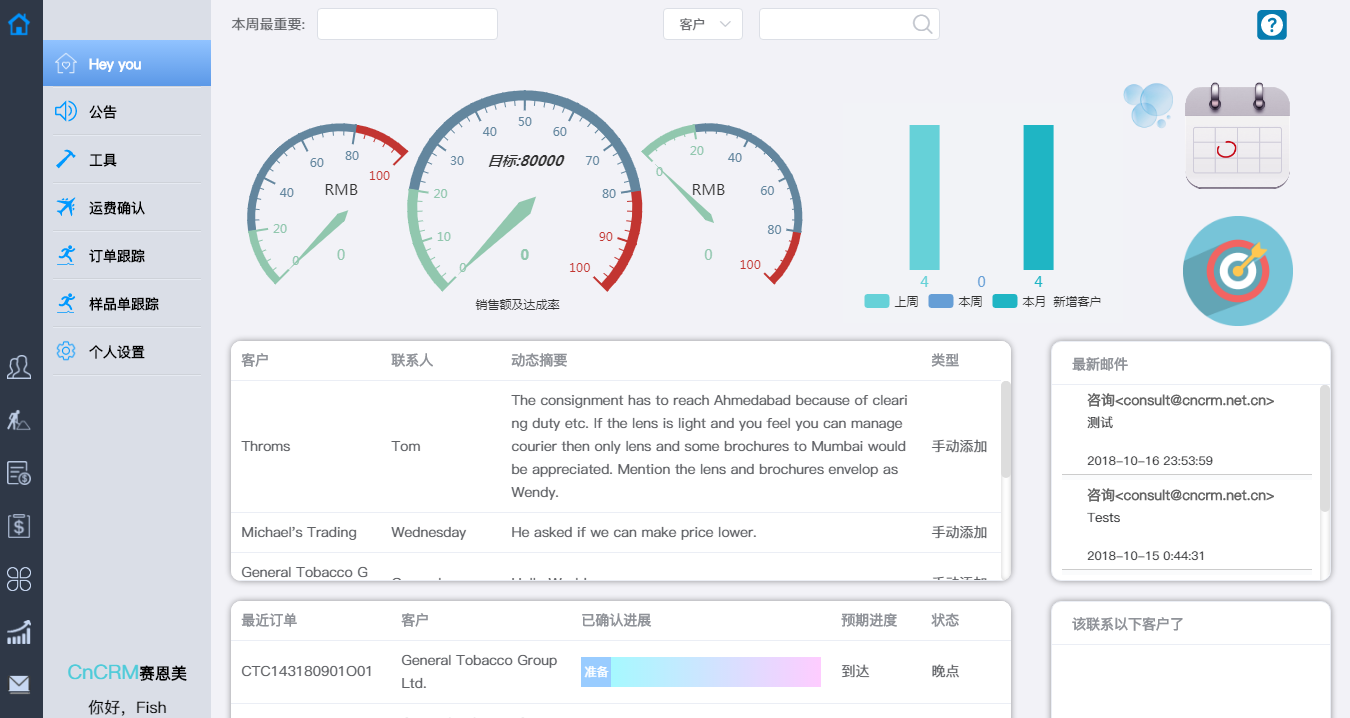
Task: Open the mail envelope sidebar icon
Action: [19, 684]
